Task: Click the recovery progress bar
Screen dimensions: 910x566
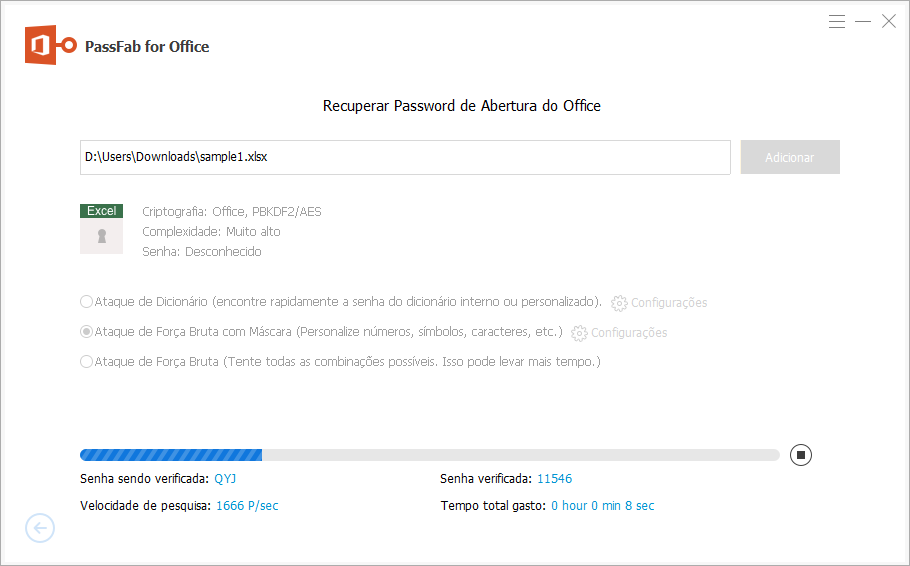Action: (x=429, y=455)
